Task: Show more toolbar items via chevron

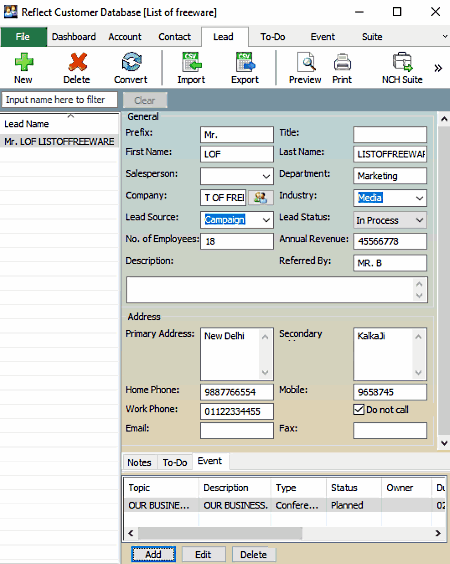Action: (438, 68)
